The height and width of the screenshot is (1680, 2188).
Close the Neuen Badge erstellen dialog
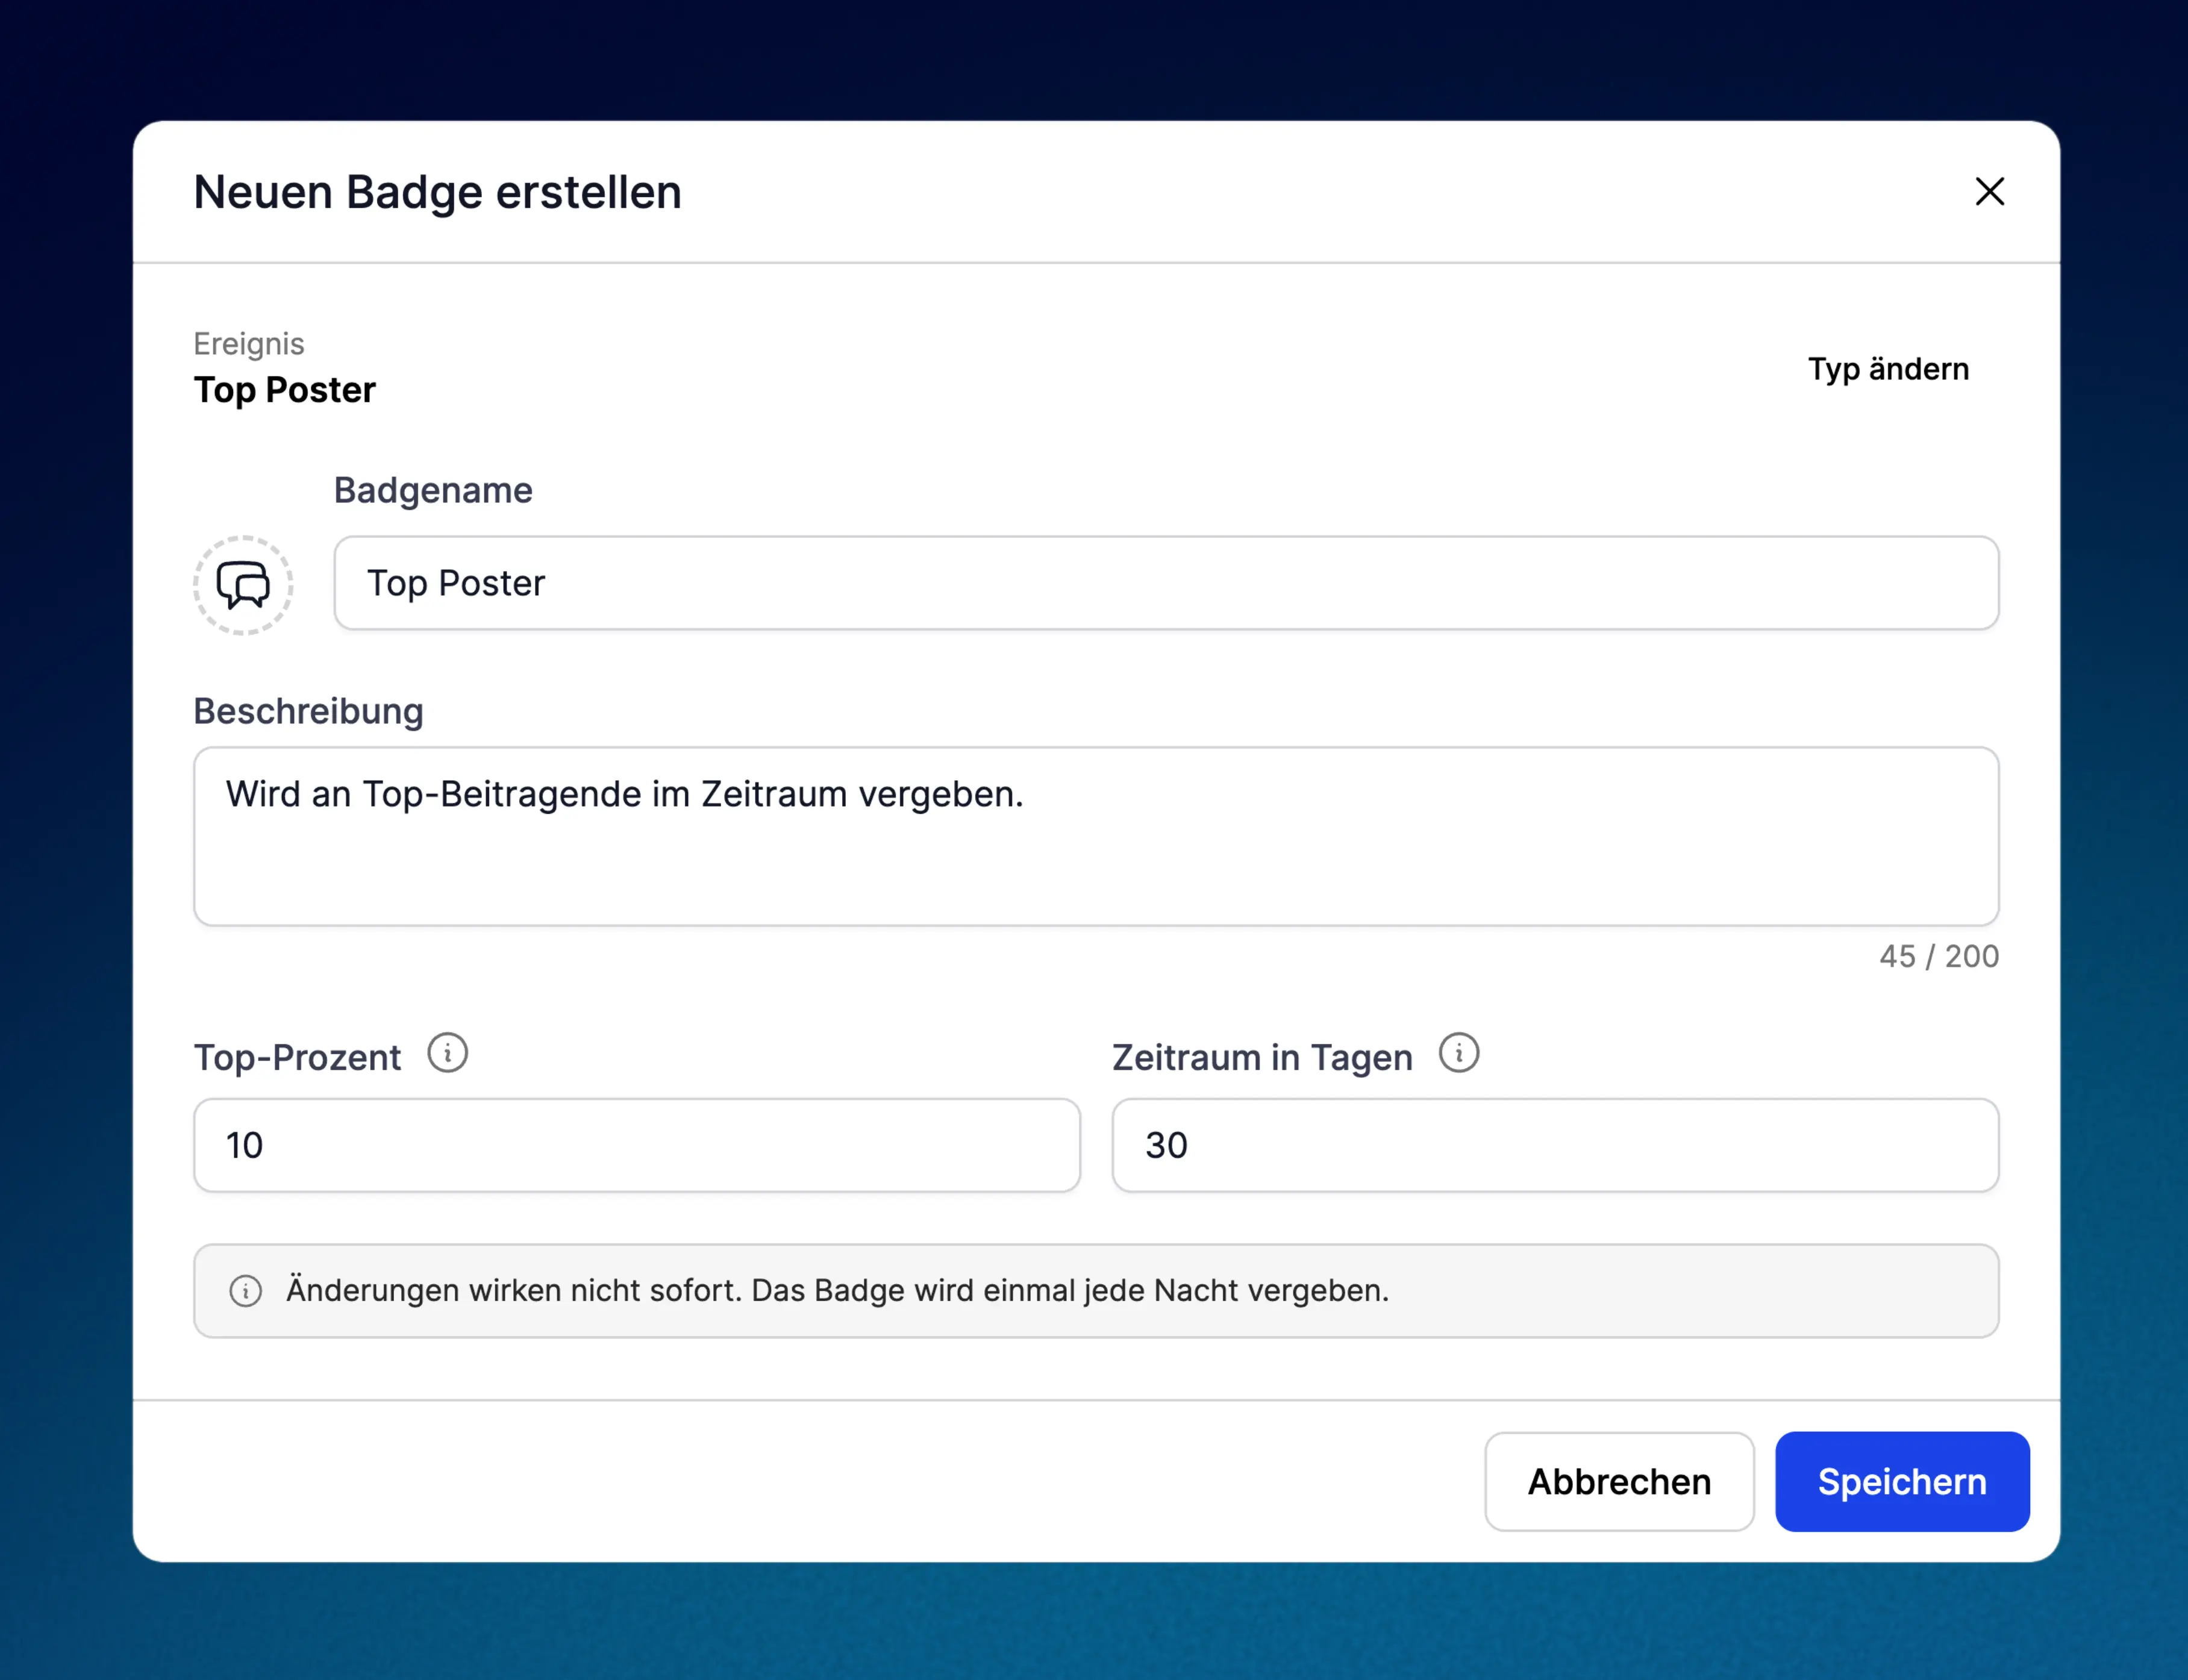(x=1989, y=191)
